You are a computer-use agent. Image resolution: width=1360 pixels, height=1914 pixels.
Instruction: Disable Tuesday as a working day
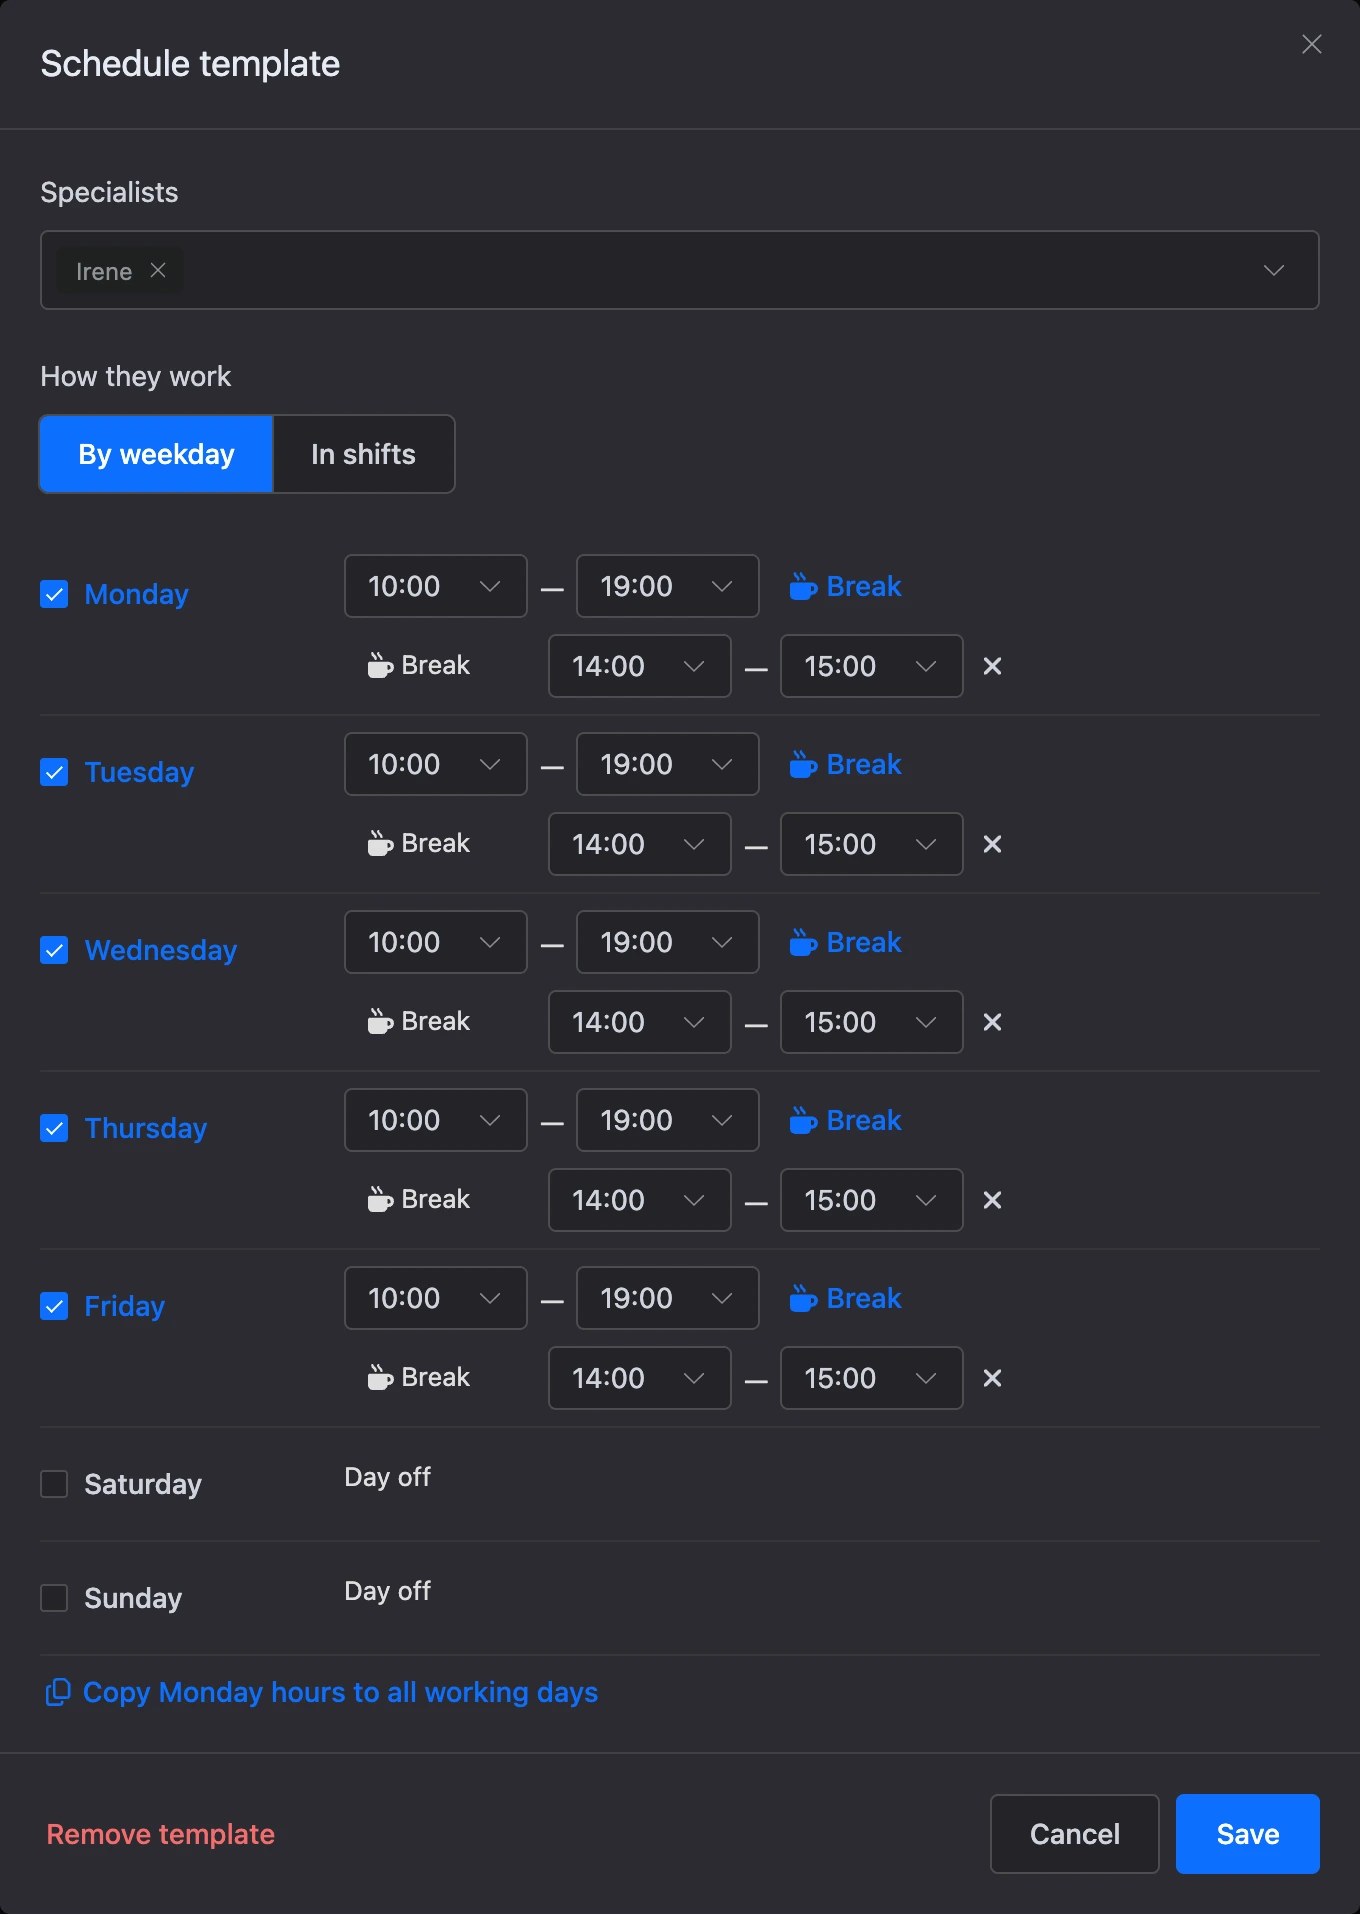[x=54, y=772]
